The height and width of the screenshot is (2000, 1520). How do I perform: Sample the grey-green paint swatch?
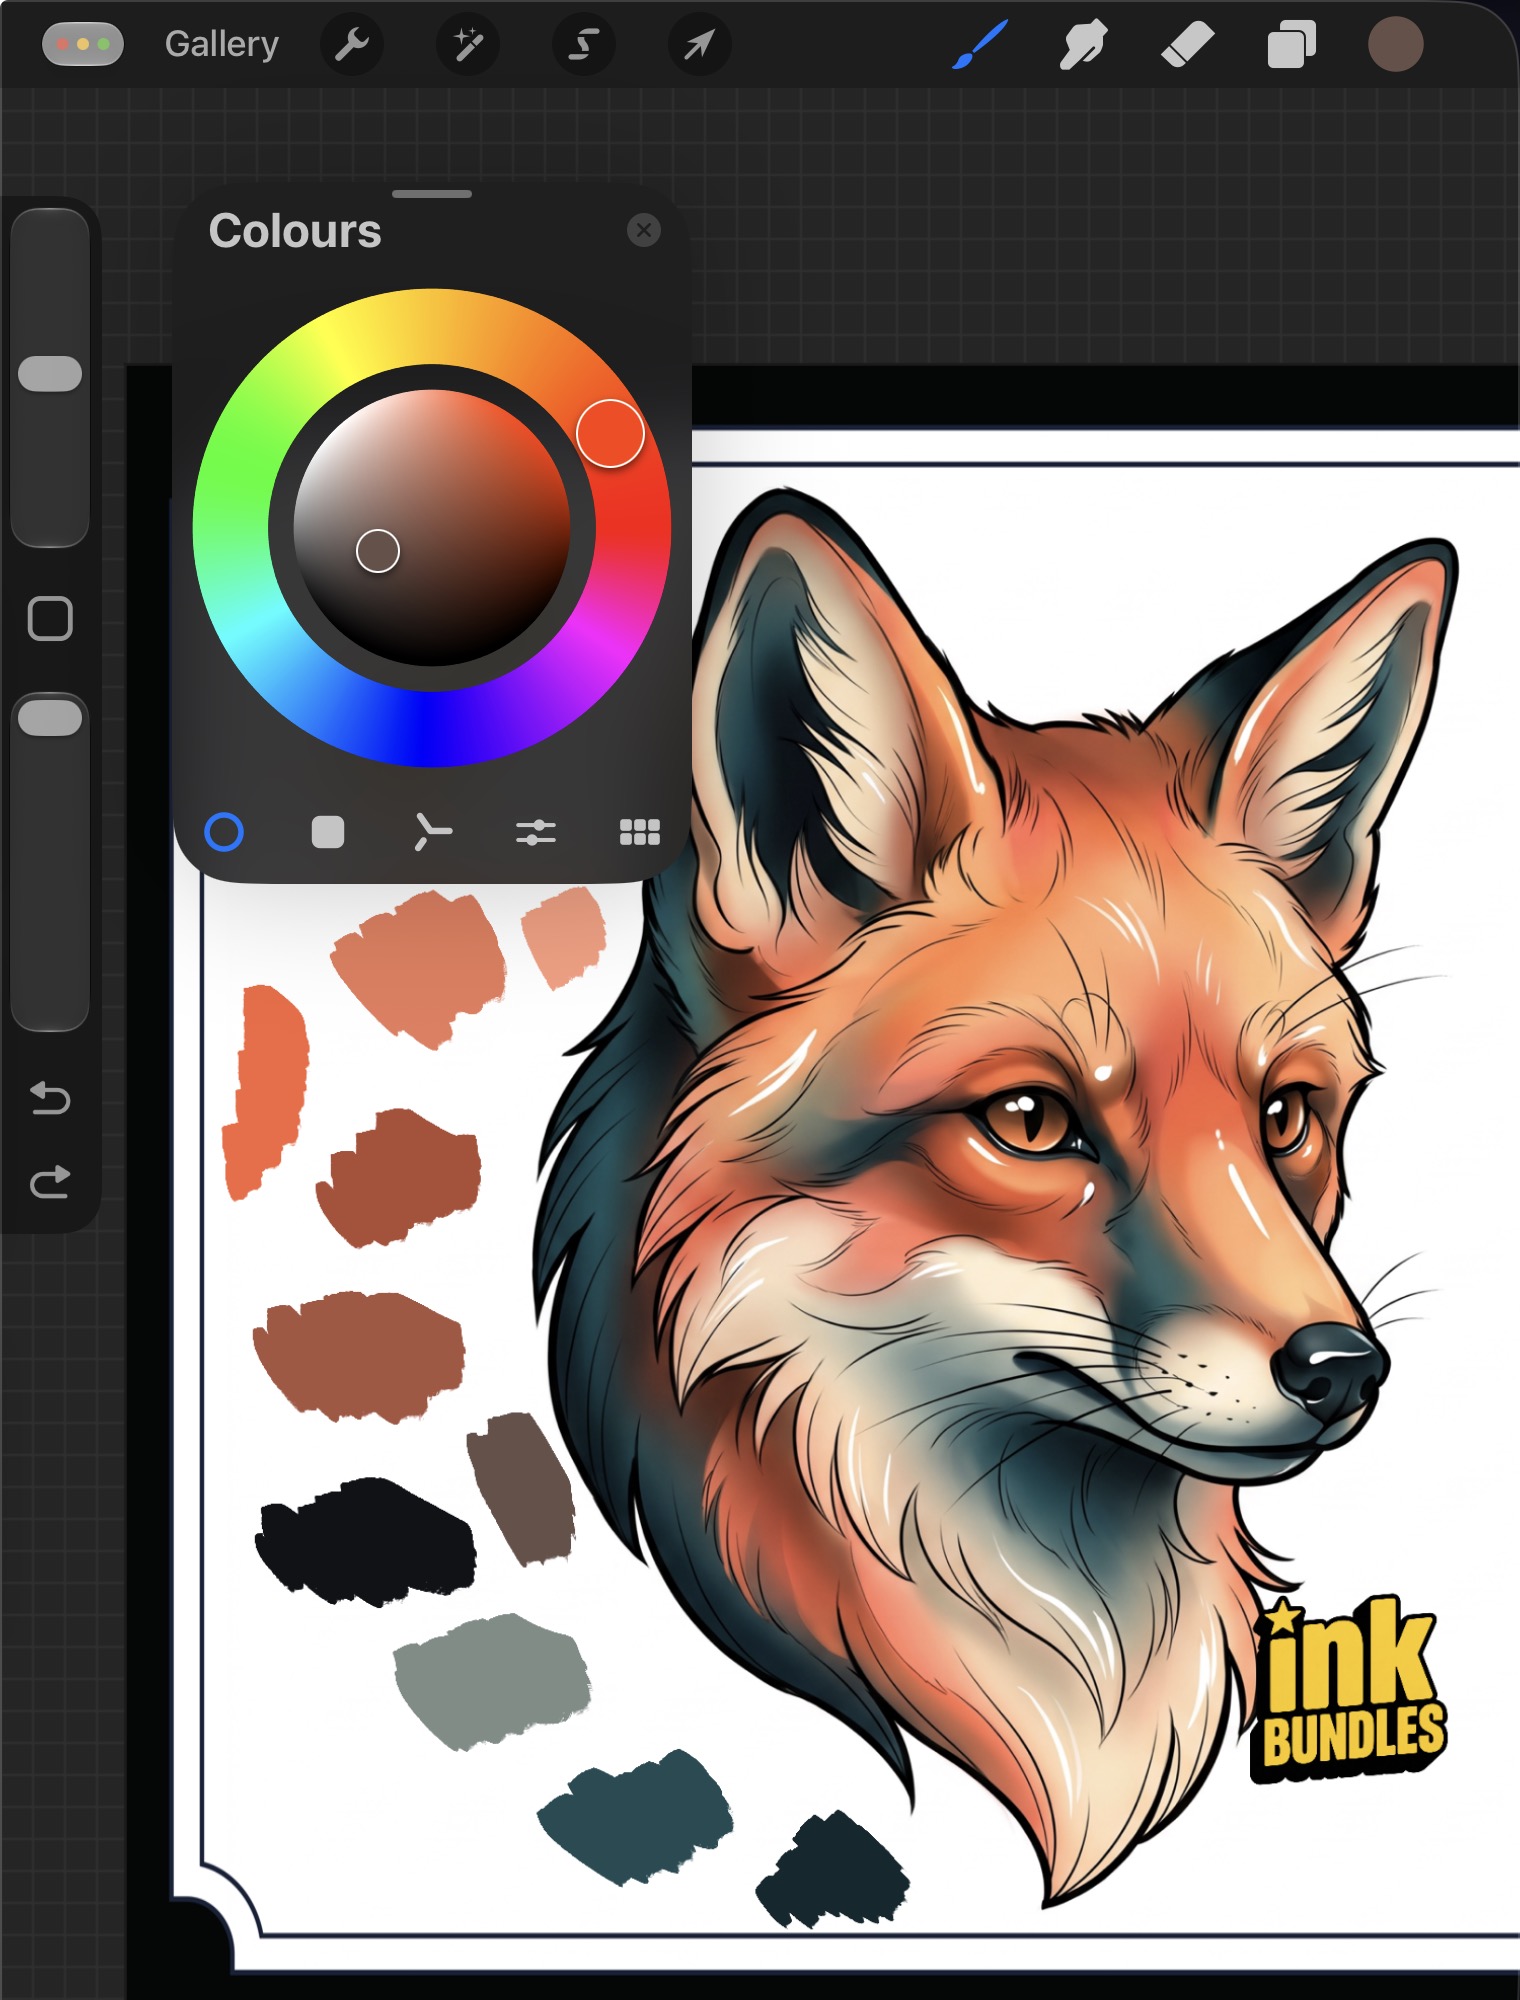[491, 1682]
